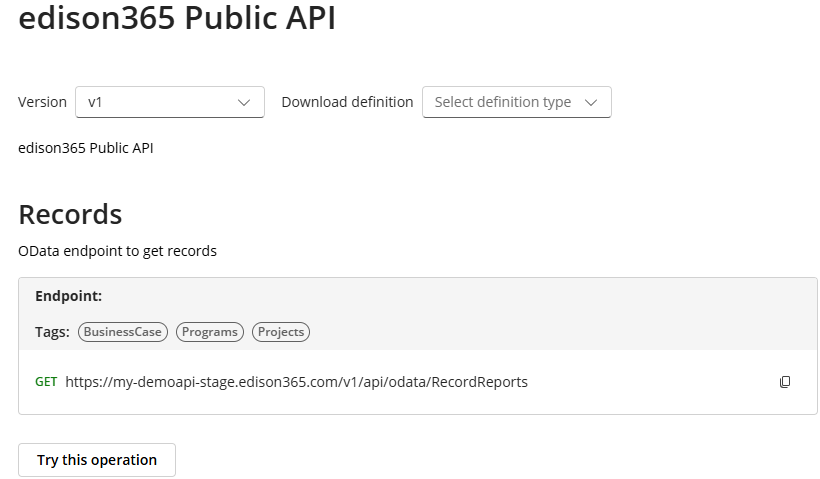Select the Projects tag
This screenshot has width=820, height=479.
pyautogui.click(x=281, y=332)
